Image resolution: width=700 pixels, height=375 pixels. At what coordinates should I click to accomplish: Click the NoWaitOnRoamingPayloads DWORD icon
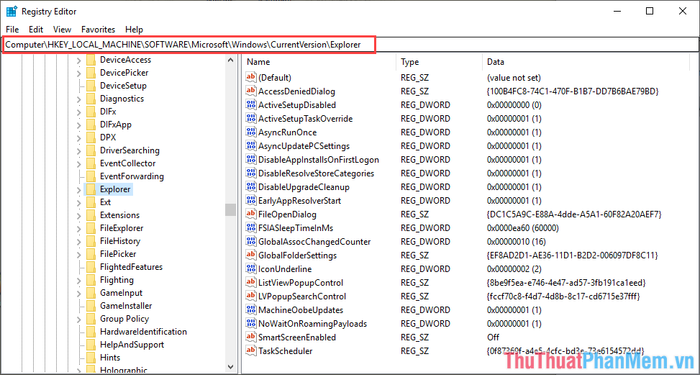point(251,323)
